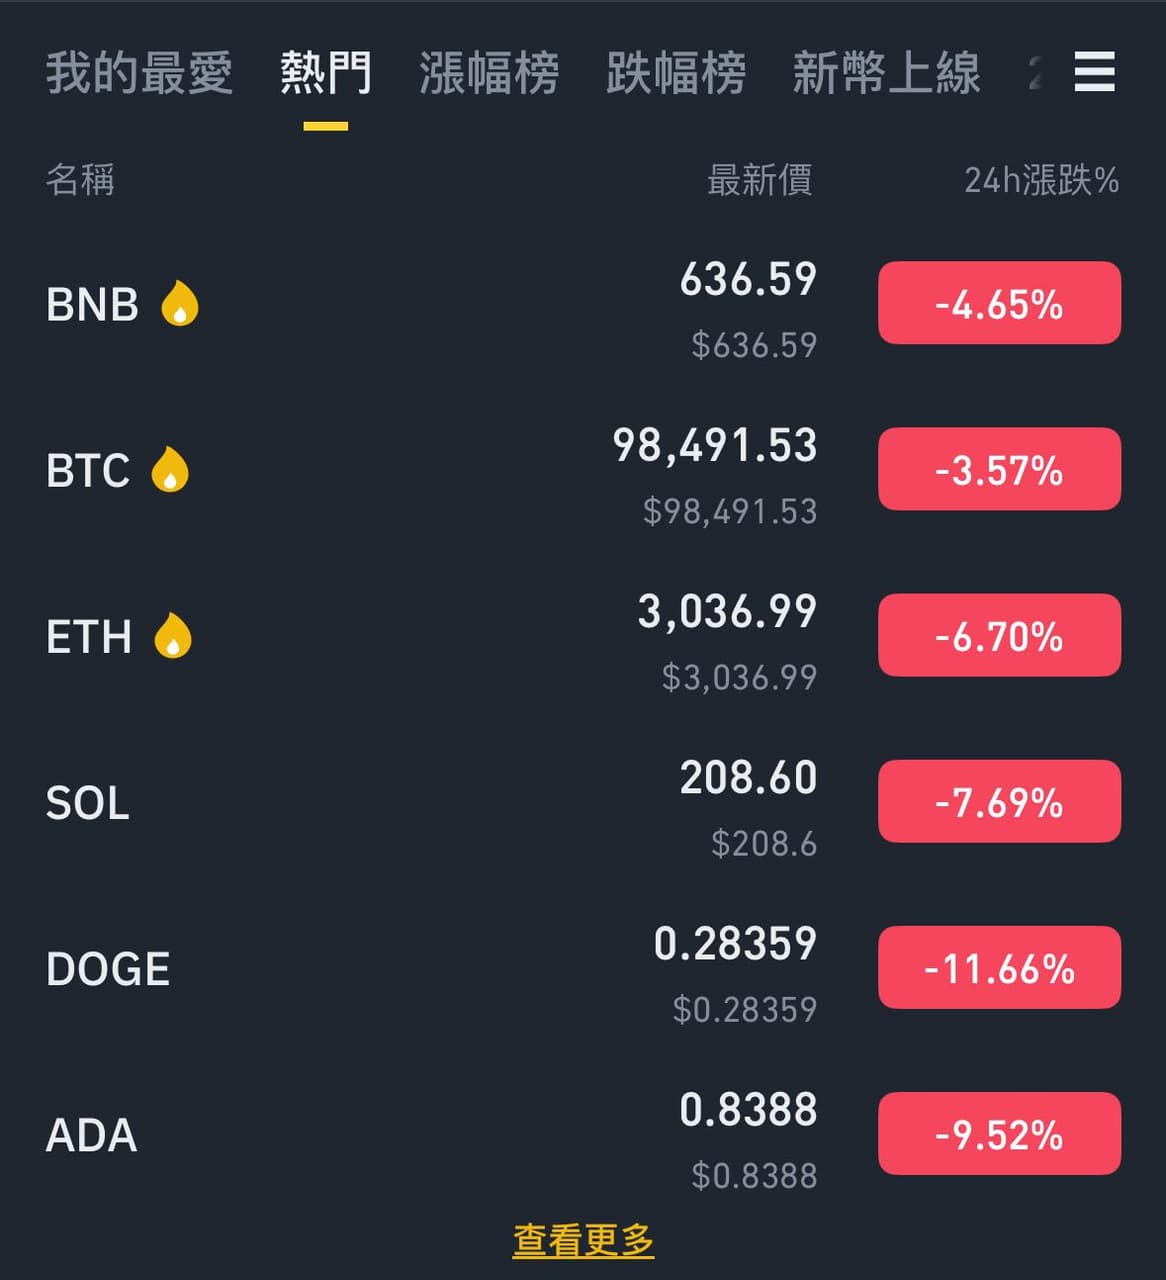Open the hamburger menu icon
The image size is (1166, 1280).
1094,72
